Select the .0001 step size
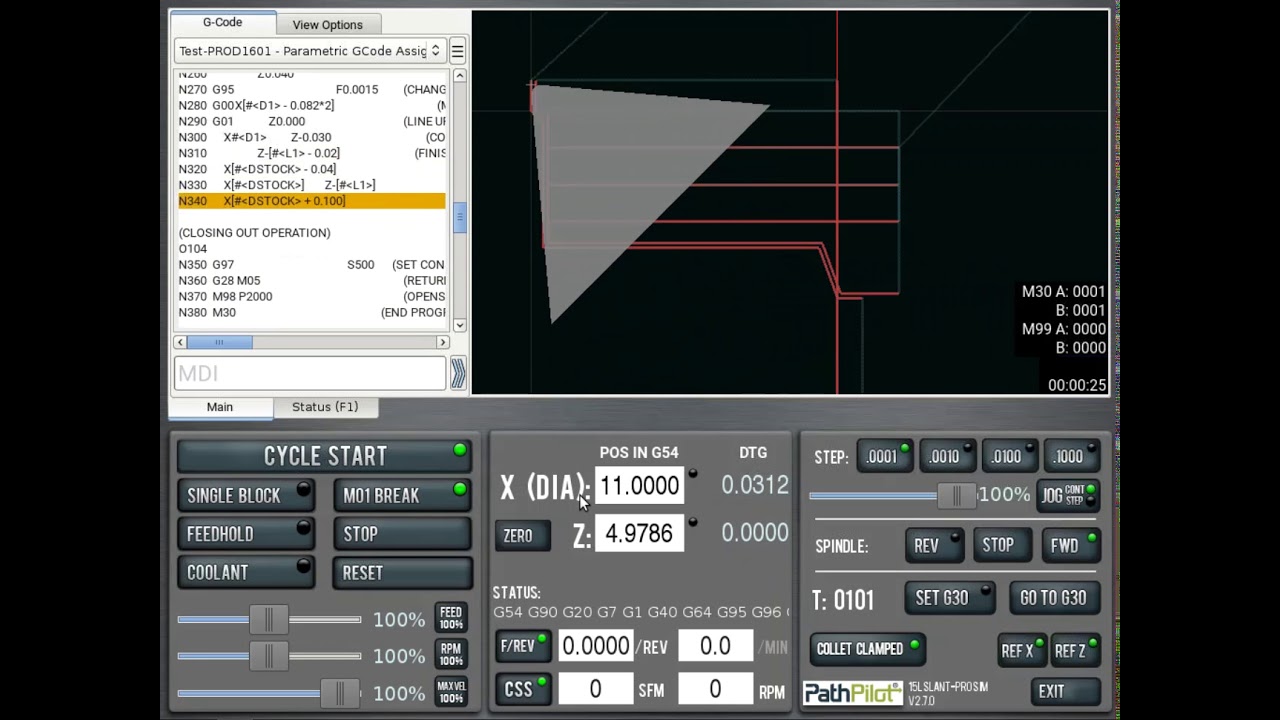The width and height of the screenshot is (1280, 720). point(886,456)
